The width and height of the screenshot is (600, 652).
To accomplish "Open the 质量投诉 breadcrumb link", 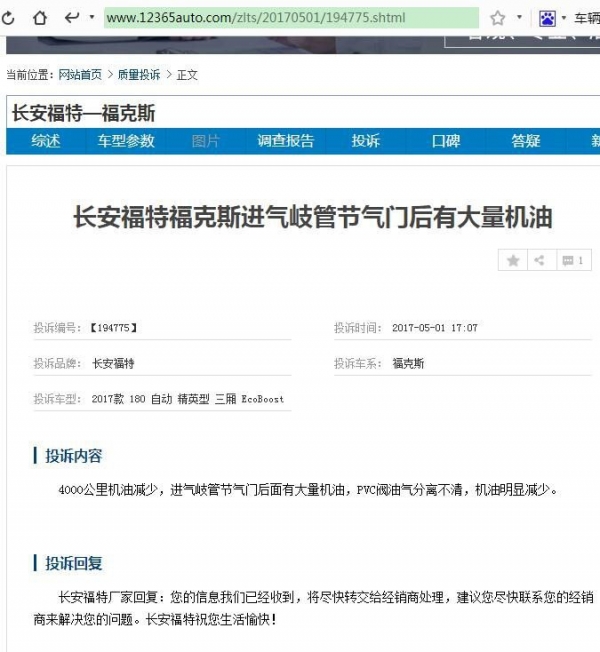I will (x=139, y=75).
